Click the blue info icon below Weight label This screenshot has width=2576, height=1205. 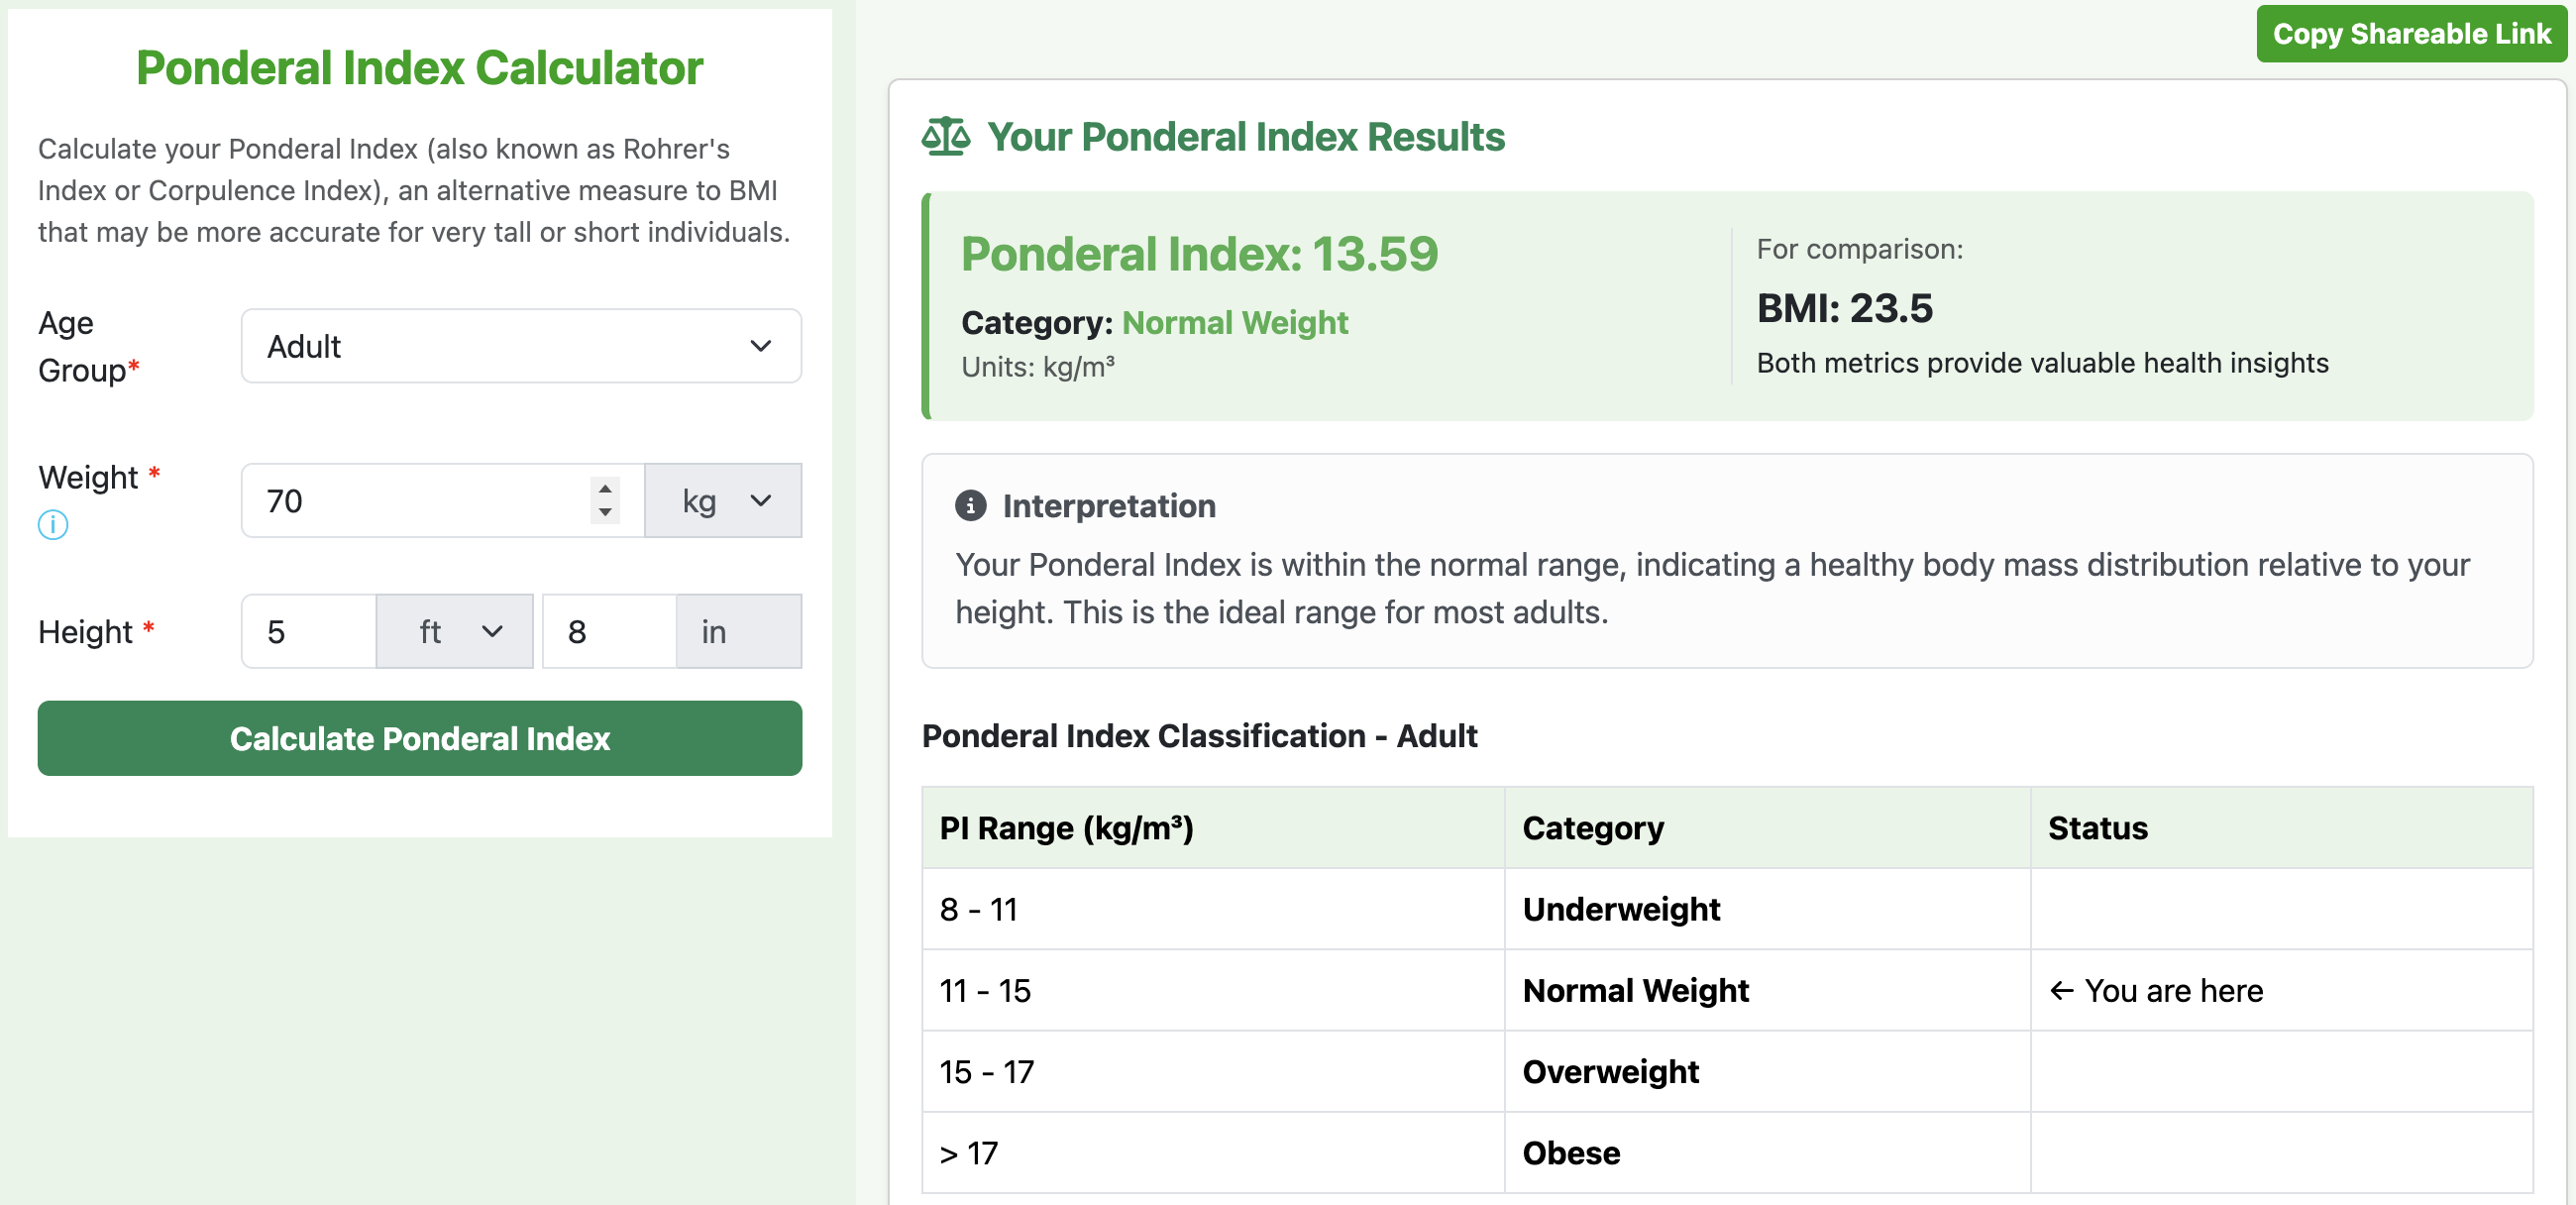[x=53, y=525]
